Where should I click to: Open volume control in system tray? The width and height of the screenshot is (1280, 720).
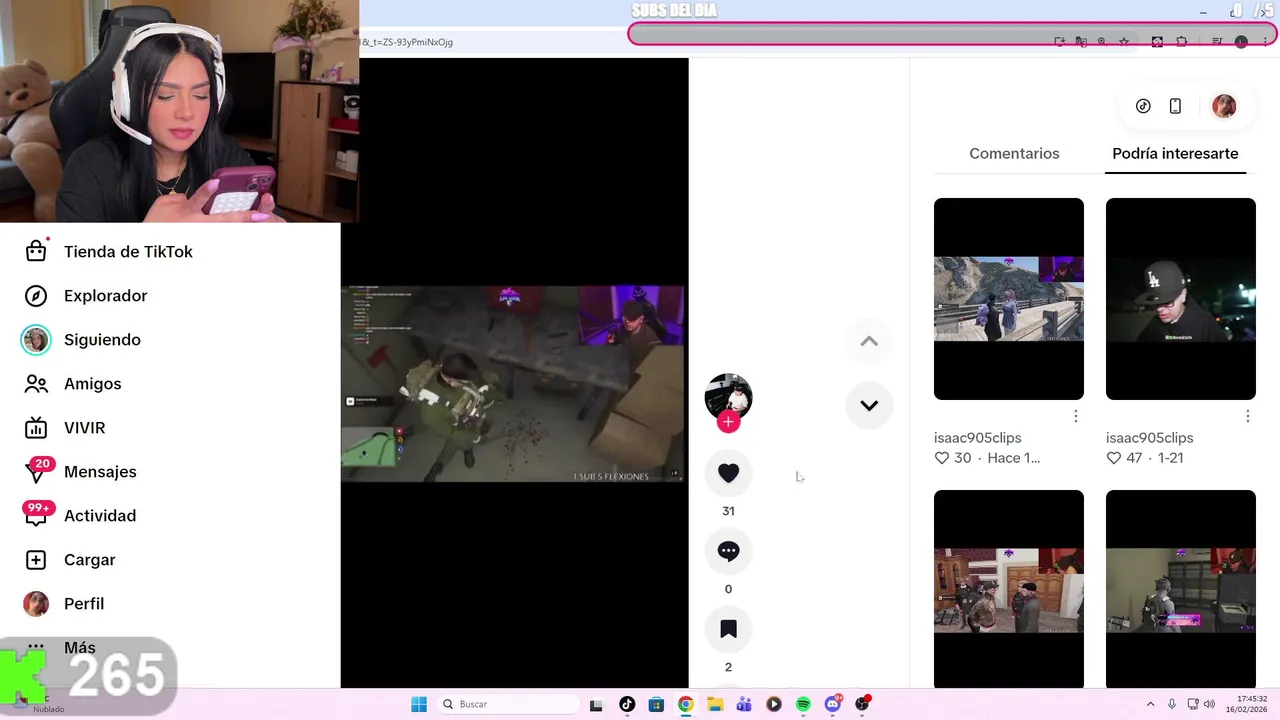[1209, 704]
